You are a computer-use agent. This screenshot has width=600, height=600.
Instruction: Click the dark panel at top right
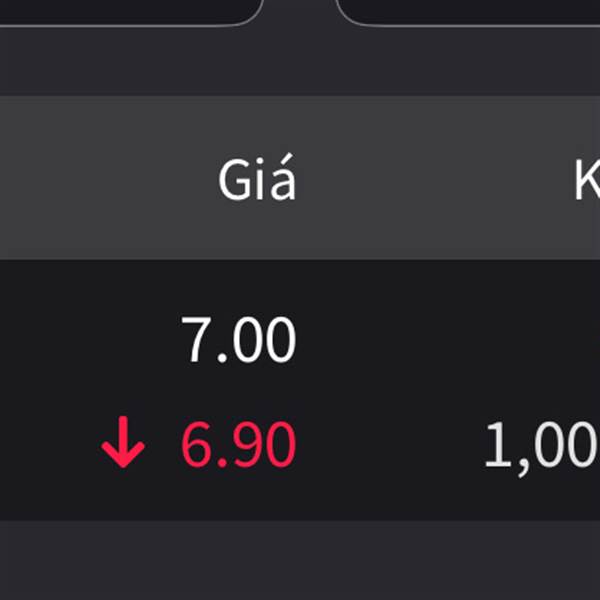[x=471, y=11]
